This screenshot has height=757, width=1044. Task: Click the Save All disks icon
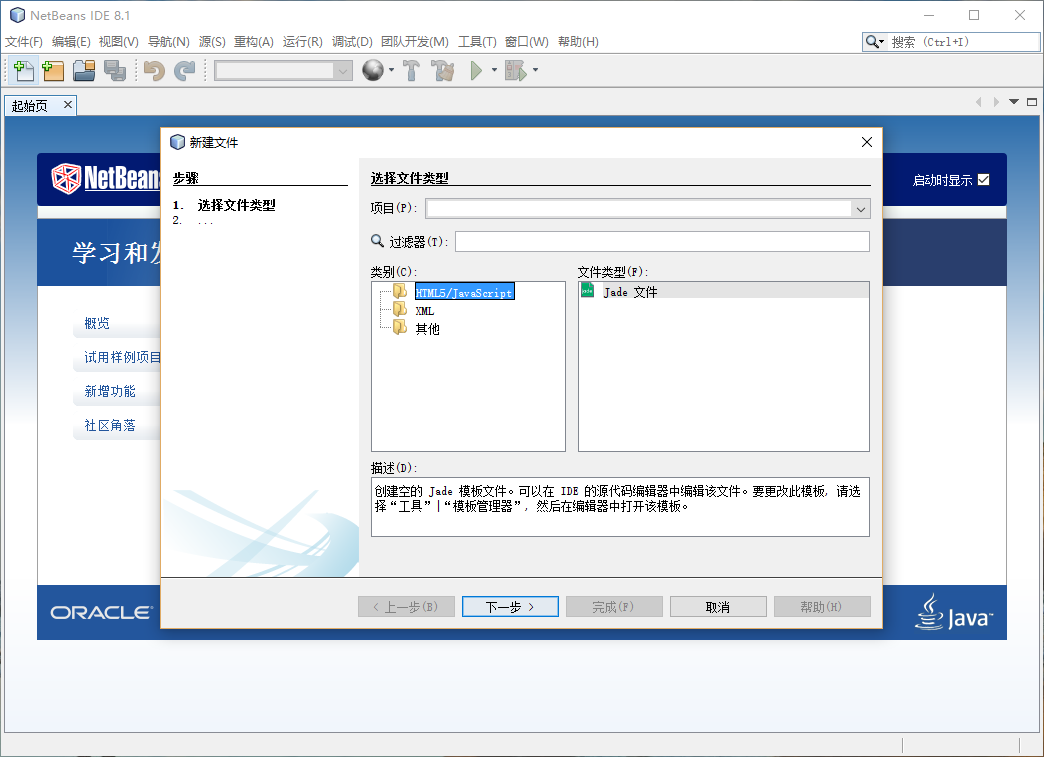pyautogui.click(x=114, y=71)
